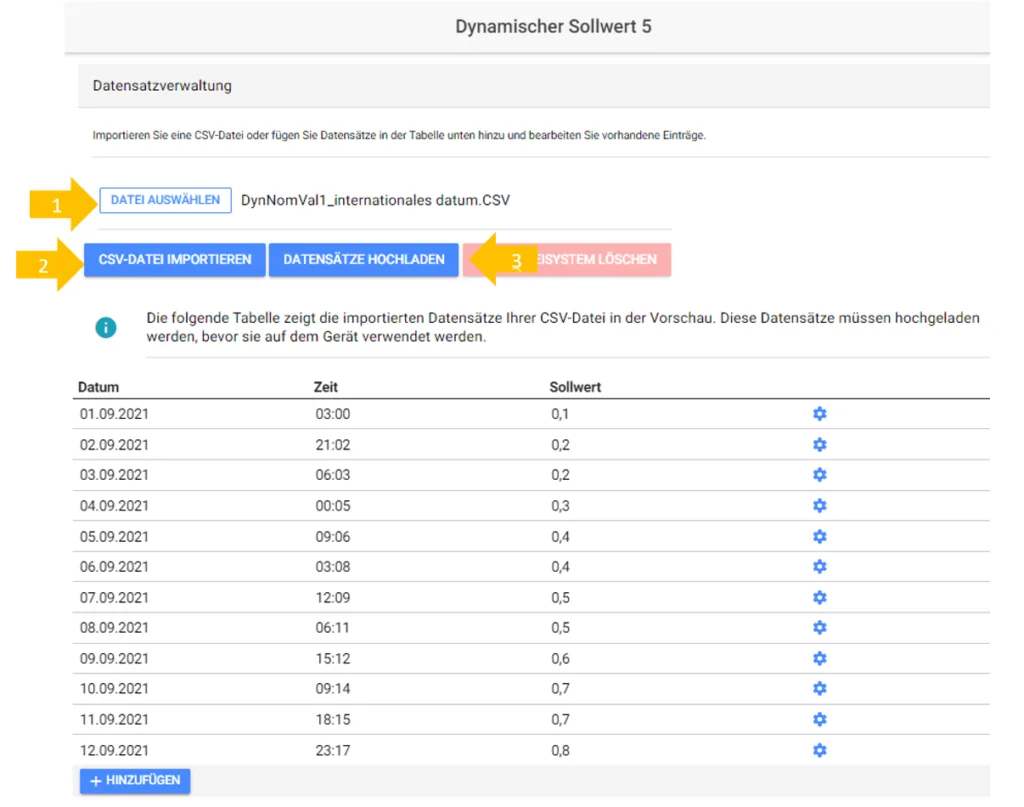Select the date cell 05.09.2021
The height and width of the screenshot is (807, 1024).
click(x=114, y=536)
